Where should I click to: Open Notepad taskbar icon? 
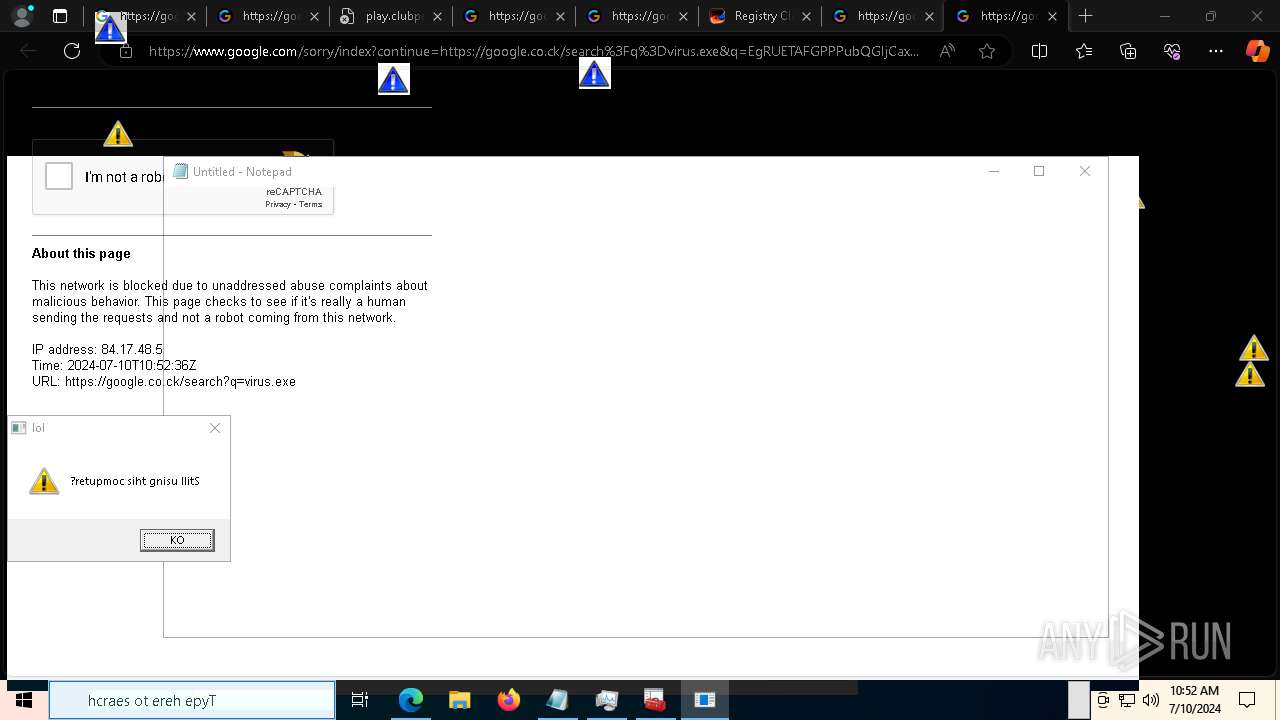[557, 700]
